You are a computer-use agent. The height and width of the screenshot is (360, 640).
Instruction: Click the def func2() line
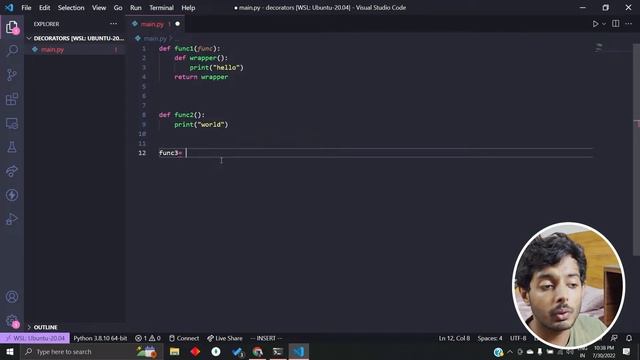coord(182,115)
